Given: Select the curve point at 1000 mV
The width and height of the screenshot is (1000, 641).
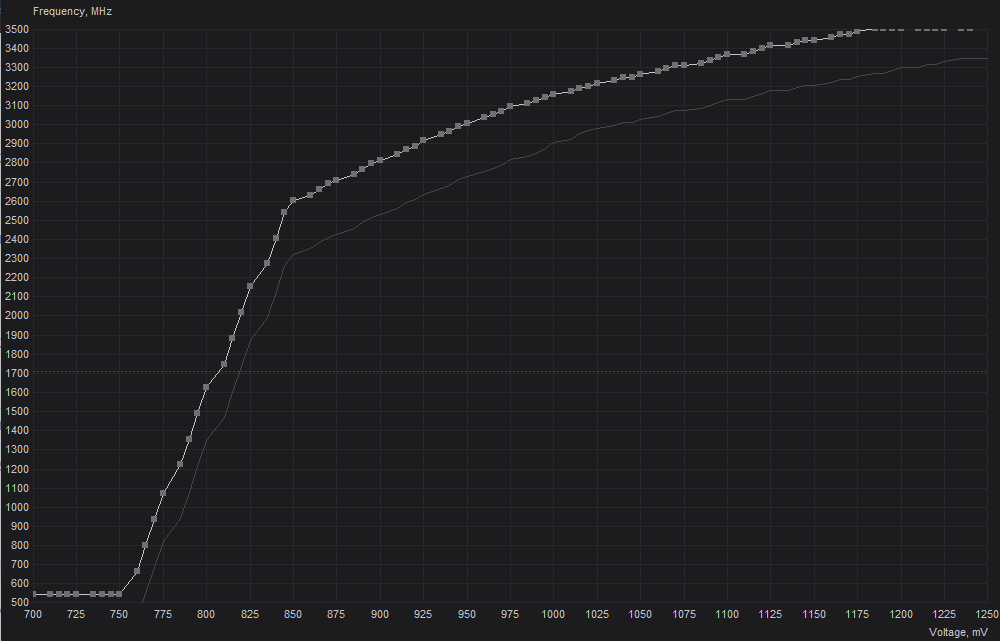Looking at the screenshot, I should (553, 94).
